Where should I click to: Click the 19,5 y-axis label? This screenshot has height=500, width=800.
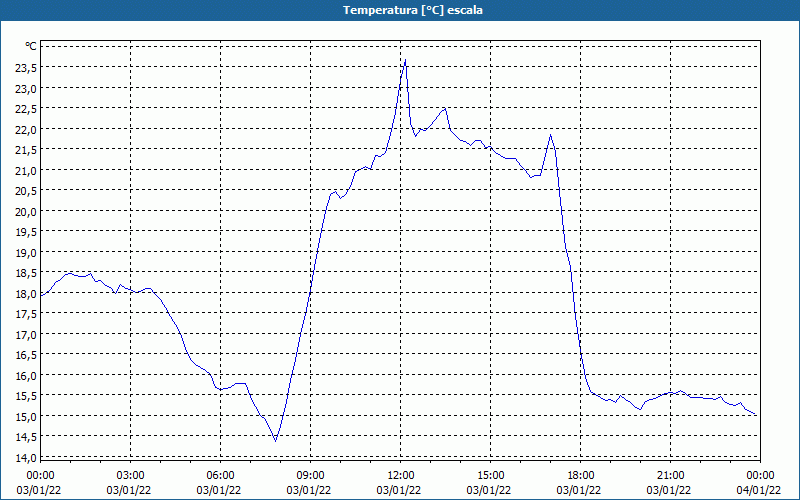(x=27, y=232)
